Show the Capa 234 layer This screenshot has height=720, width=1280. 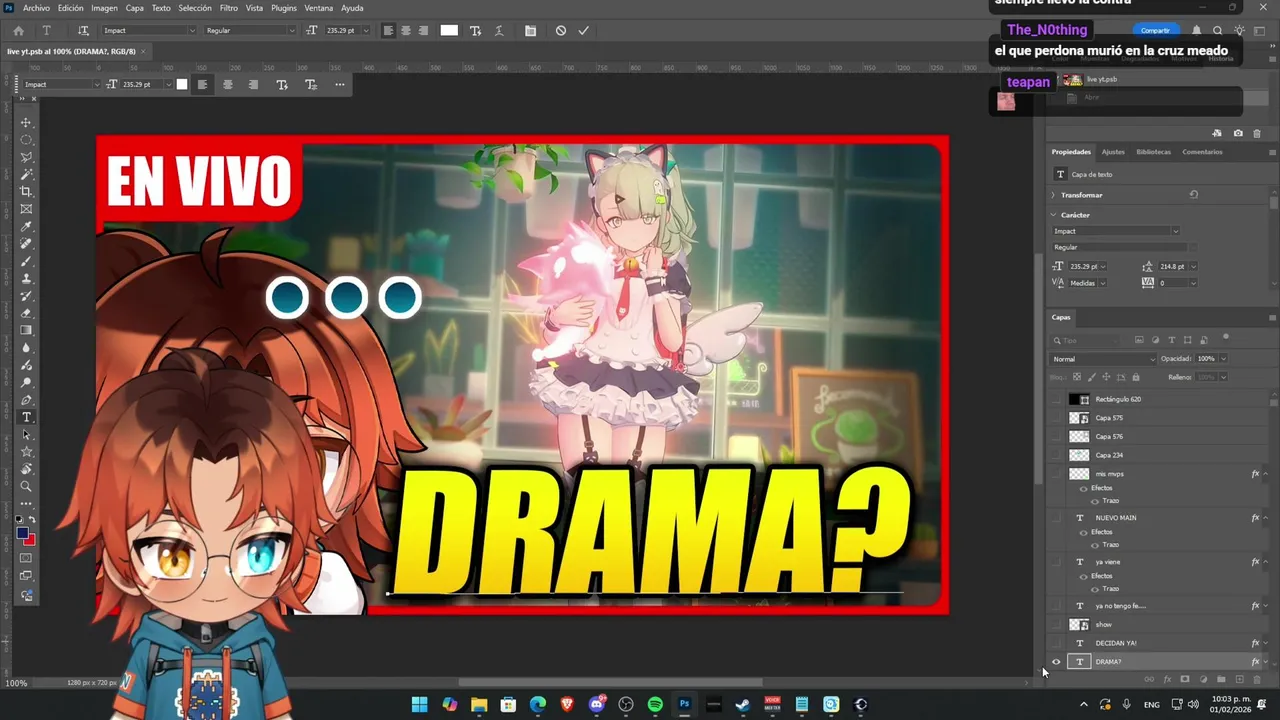coord(1056,455)
